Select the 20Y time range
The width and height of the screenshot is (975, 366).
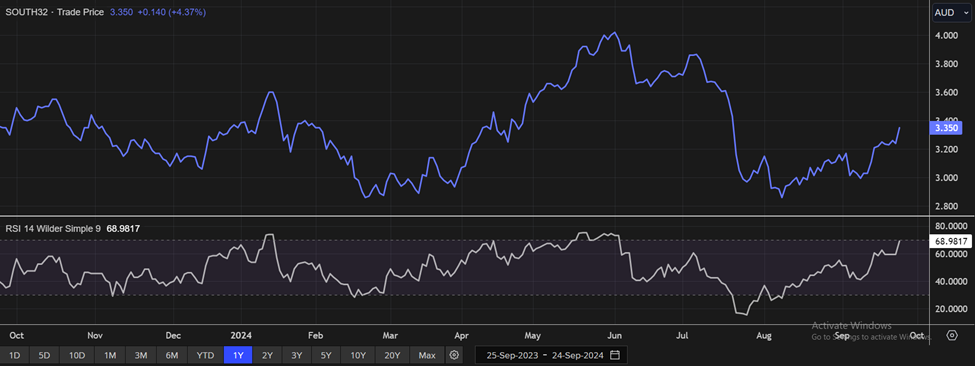pos(392,355)
